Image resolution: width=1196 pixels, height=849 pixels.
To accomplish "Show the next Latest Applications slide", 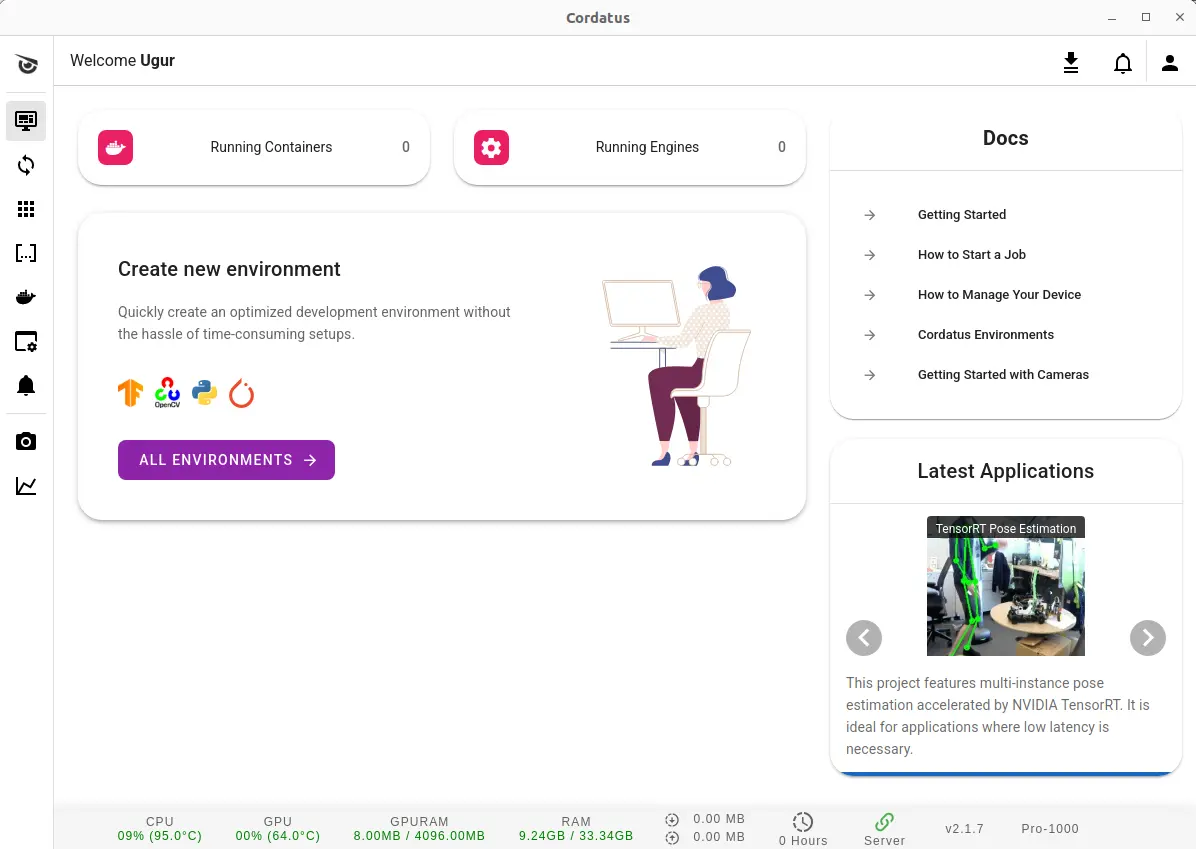I will pyautogui.click(x=1147, y=638).
